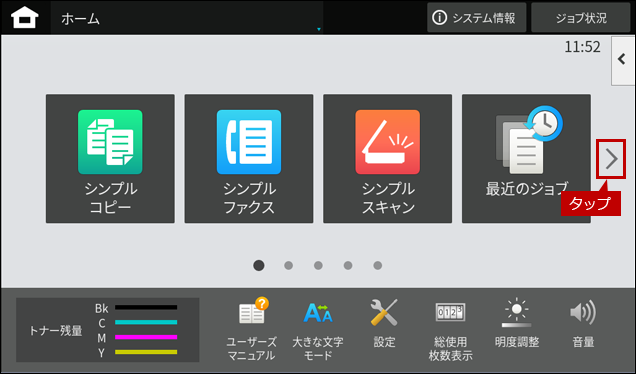Expand the ホーム title bar dropdown triangle
636x374 pixels.
tap(318, 29)
